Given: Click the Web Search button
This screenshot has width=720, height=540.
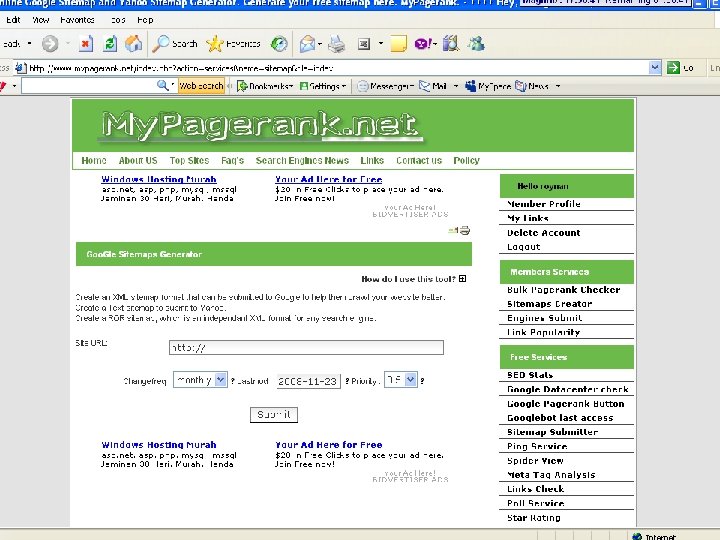Looking at the screenshot, I should click(201, 86).
